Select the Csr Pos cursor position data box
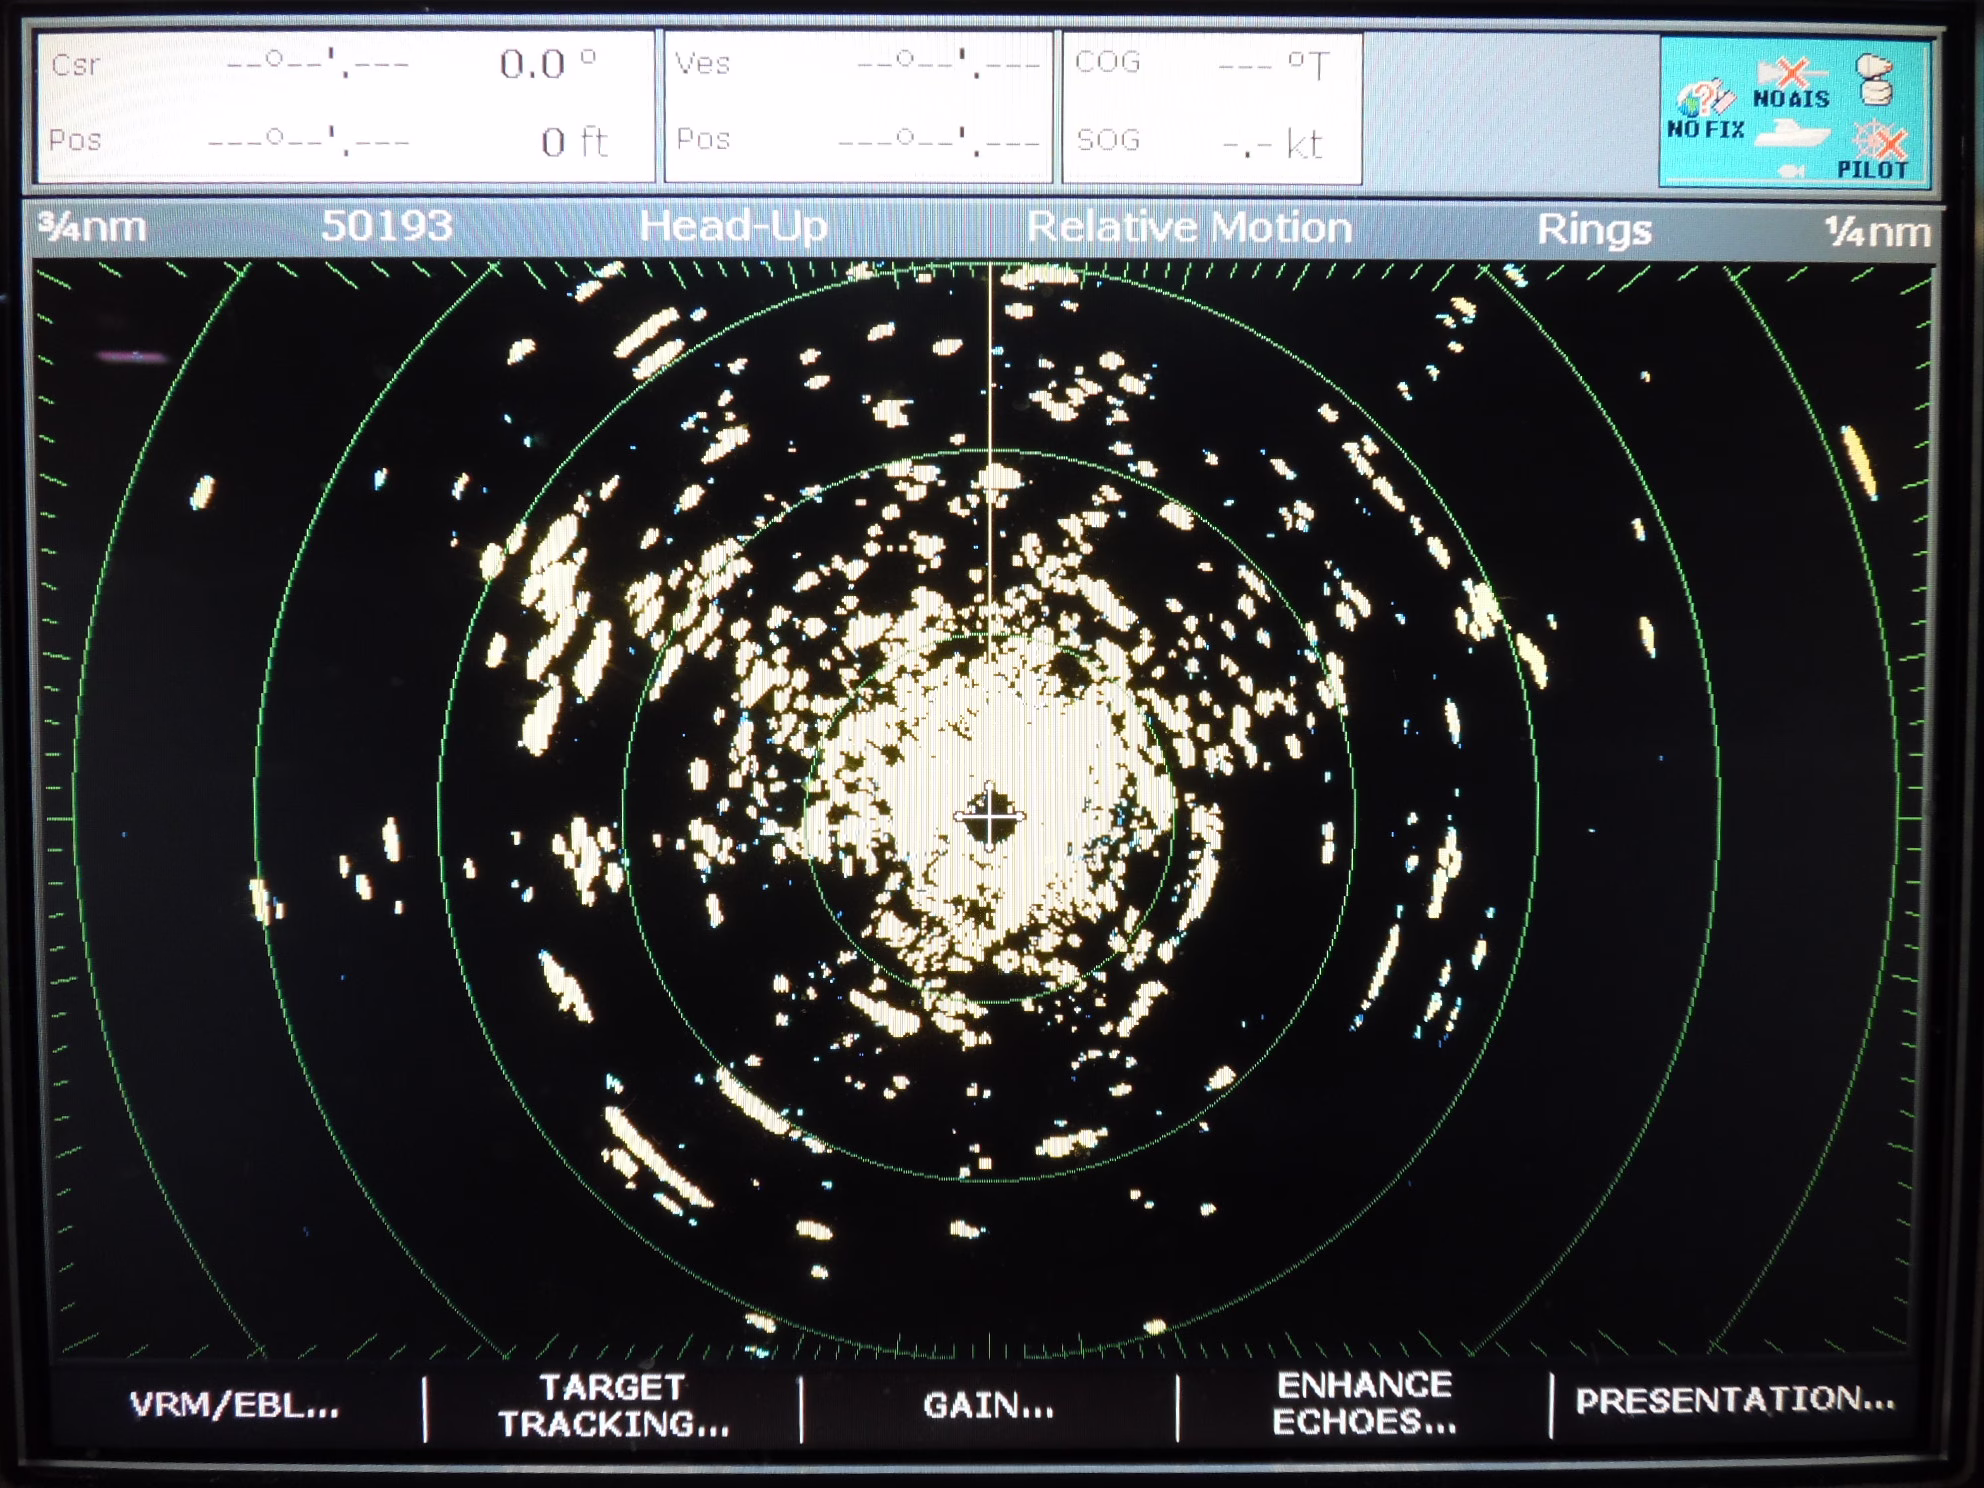 [x=346, y=106]
